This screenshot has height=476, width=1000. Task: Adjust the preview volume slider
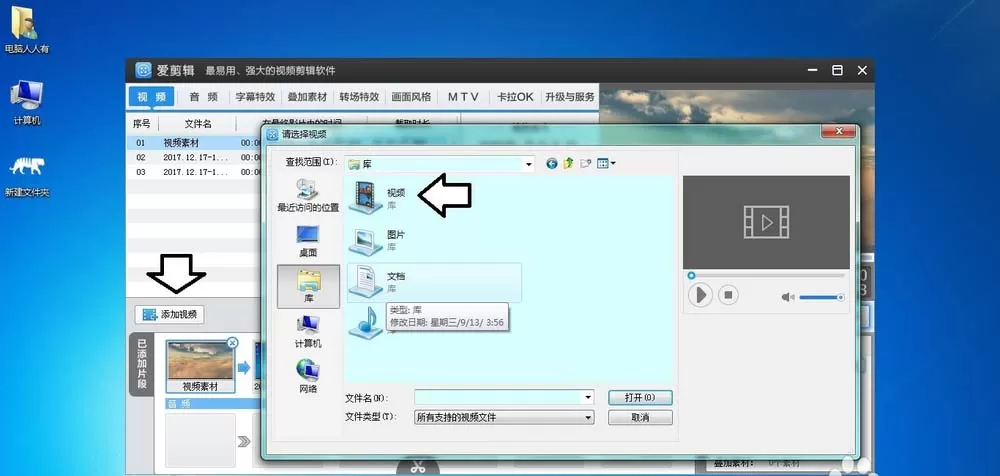(821, 297)
